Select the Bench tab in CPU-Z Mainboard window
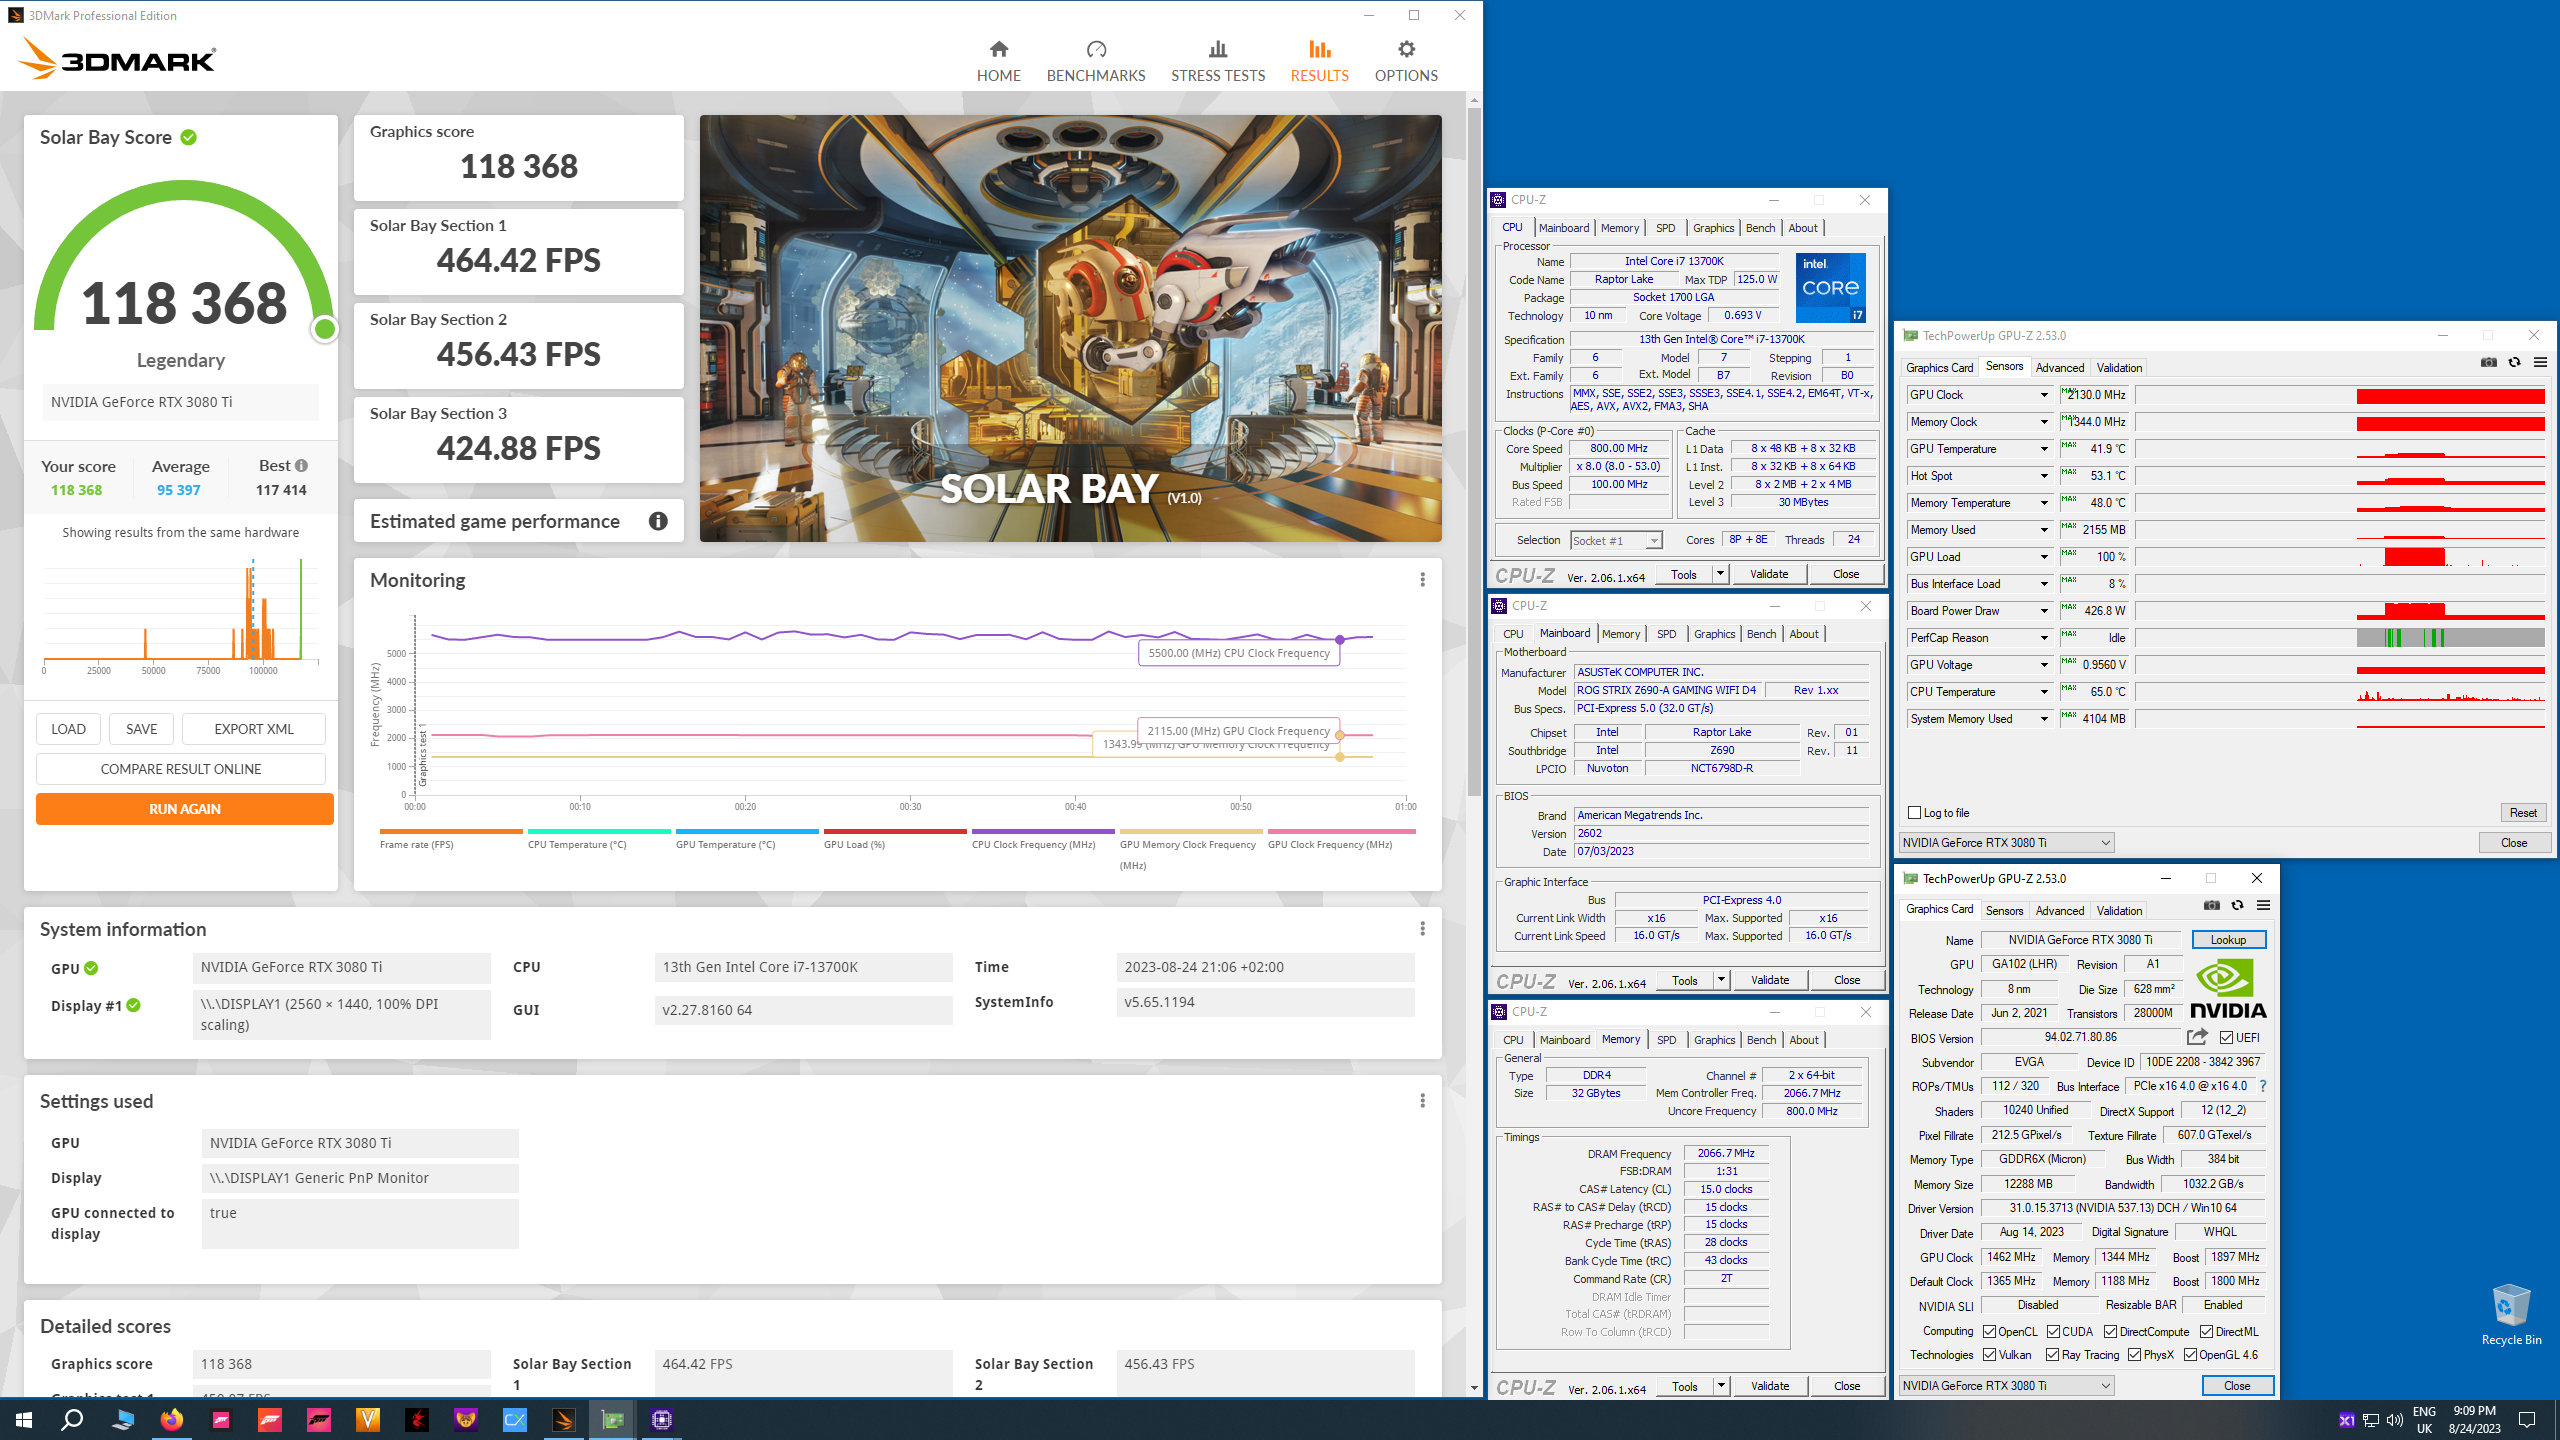 1761,634
